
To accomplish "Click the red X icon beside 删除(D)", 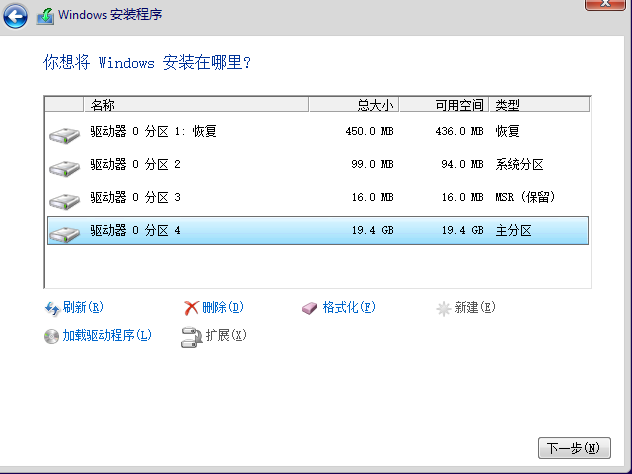I will pos(191,308).
